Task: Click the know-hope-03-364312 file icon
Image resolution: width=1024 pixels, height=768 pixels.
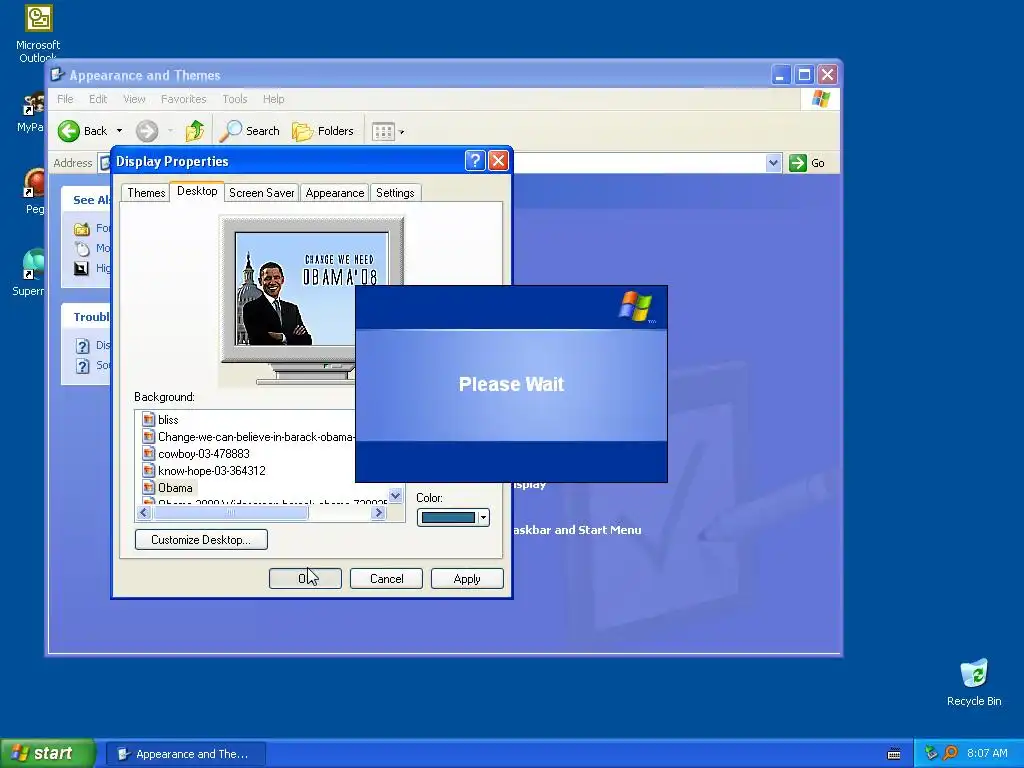Action: 149,470
